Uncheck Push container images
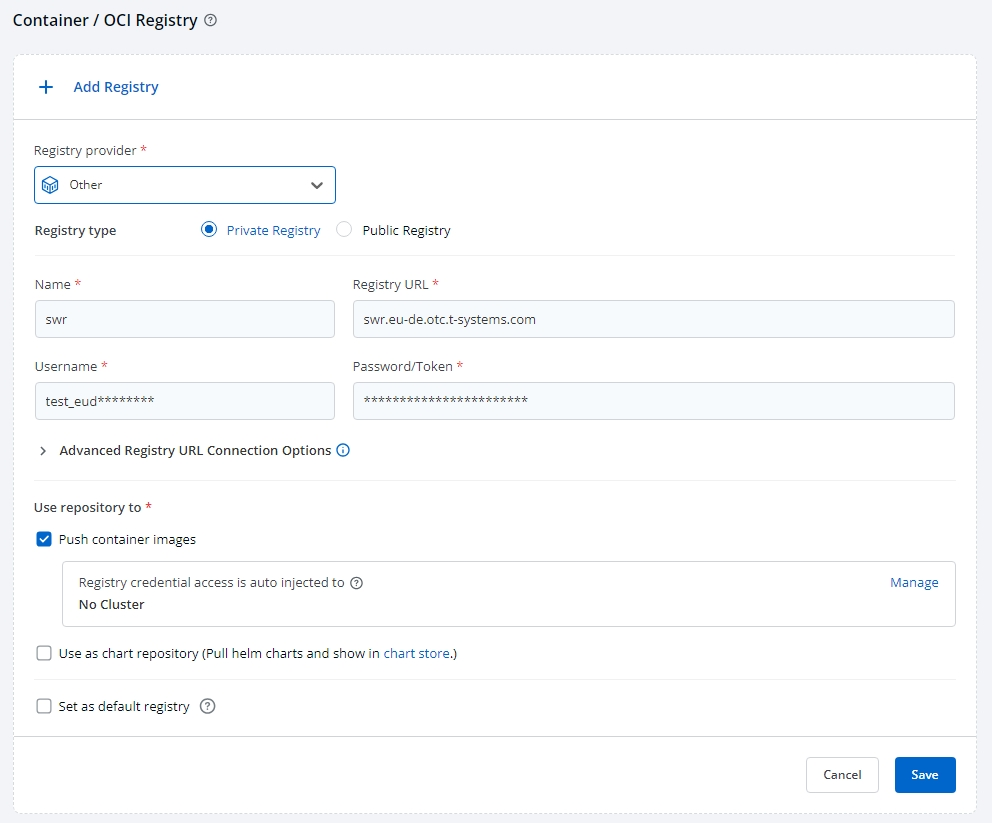This screenshot has height=823, width=992. (43, 538)
